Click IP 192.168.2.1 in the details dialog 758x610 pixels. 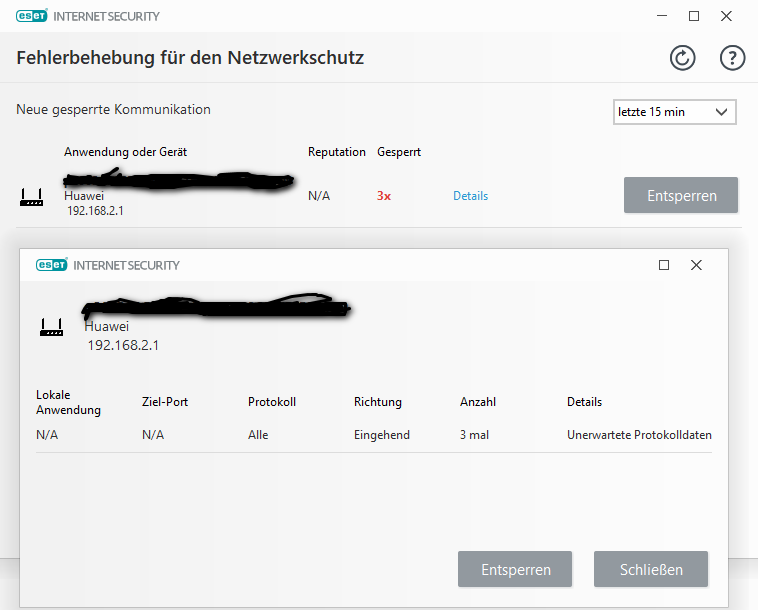(x=123, y=345)
